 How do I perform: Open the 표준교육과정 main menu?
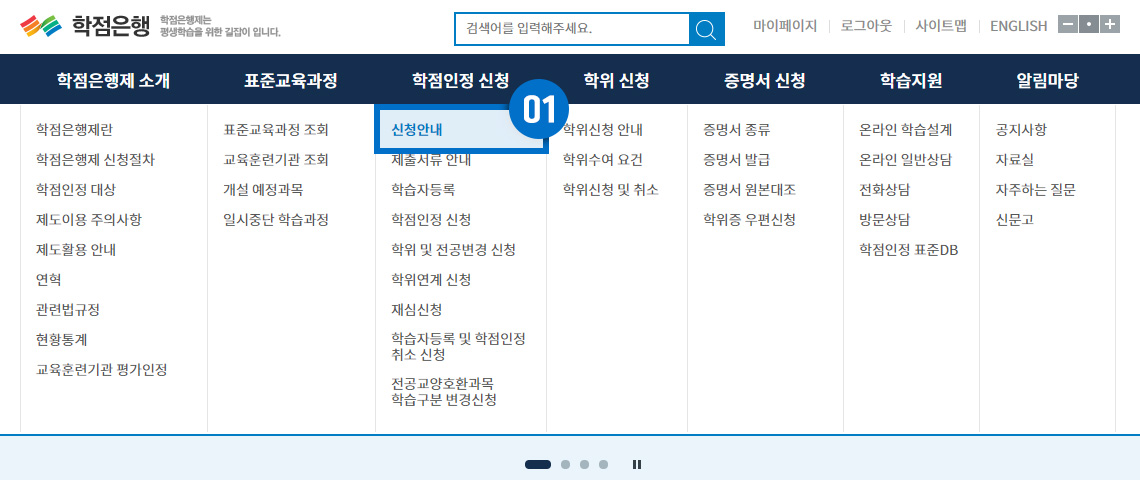point(290,81)
